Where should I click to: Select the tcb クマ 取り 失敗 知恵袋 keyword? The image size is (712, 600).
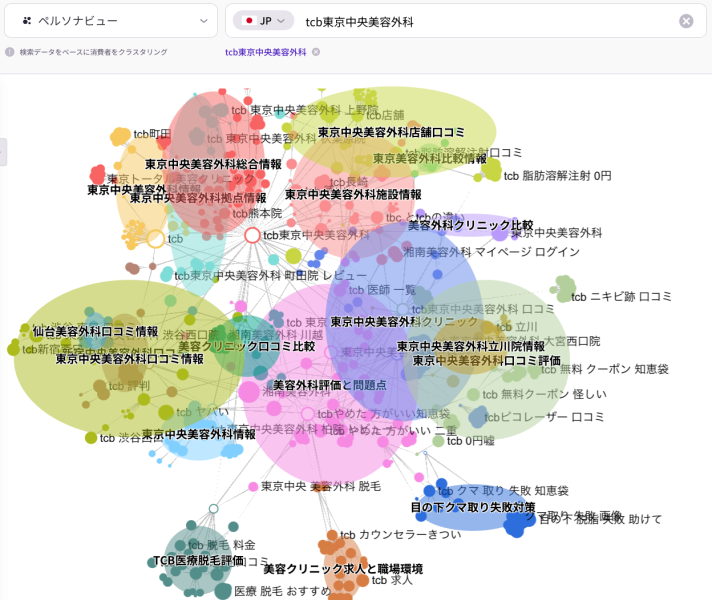click(x=503, y=491)
